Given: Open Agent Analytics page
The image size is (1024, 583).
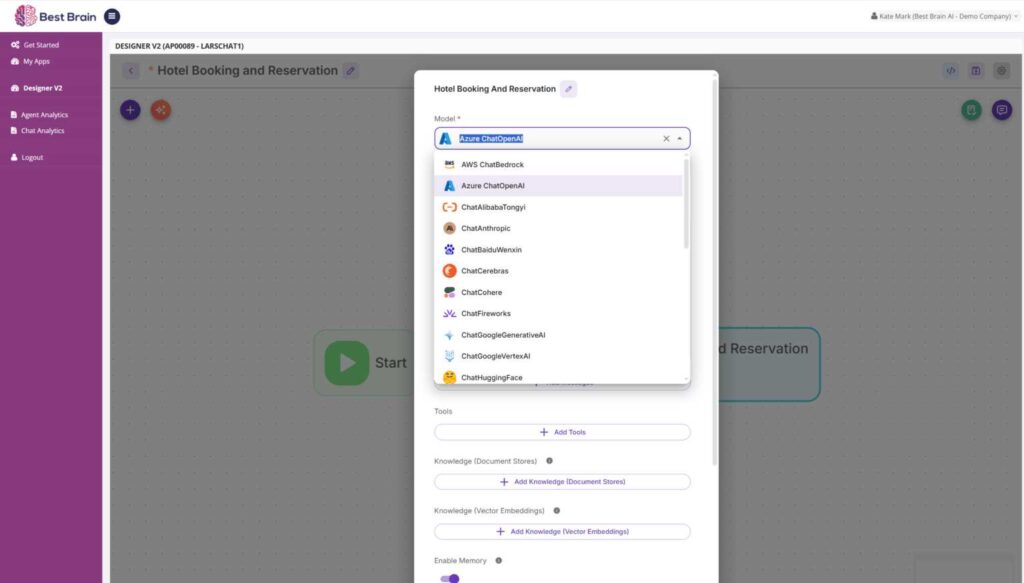Looking at the screenshot, I should [39, 115].
